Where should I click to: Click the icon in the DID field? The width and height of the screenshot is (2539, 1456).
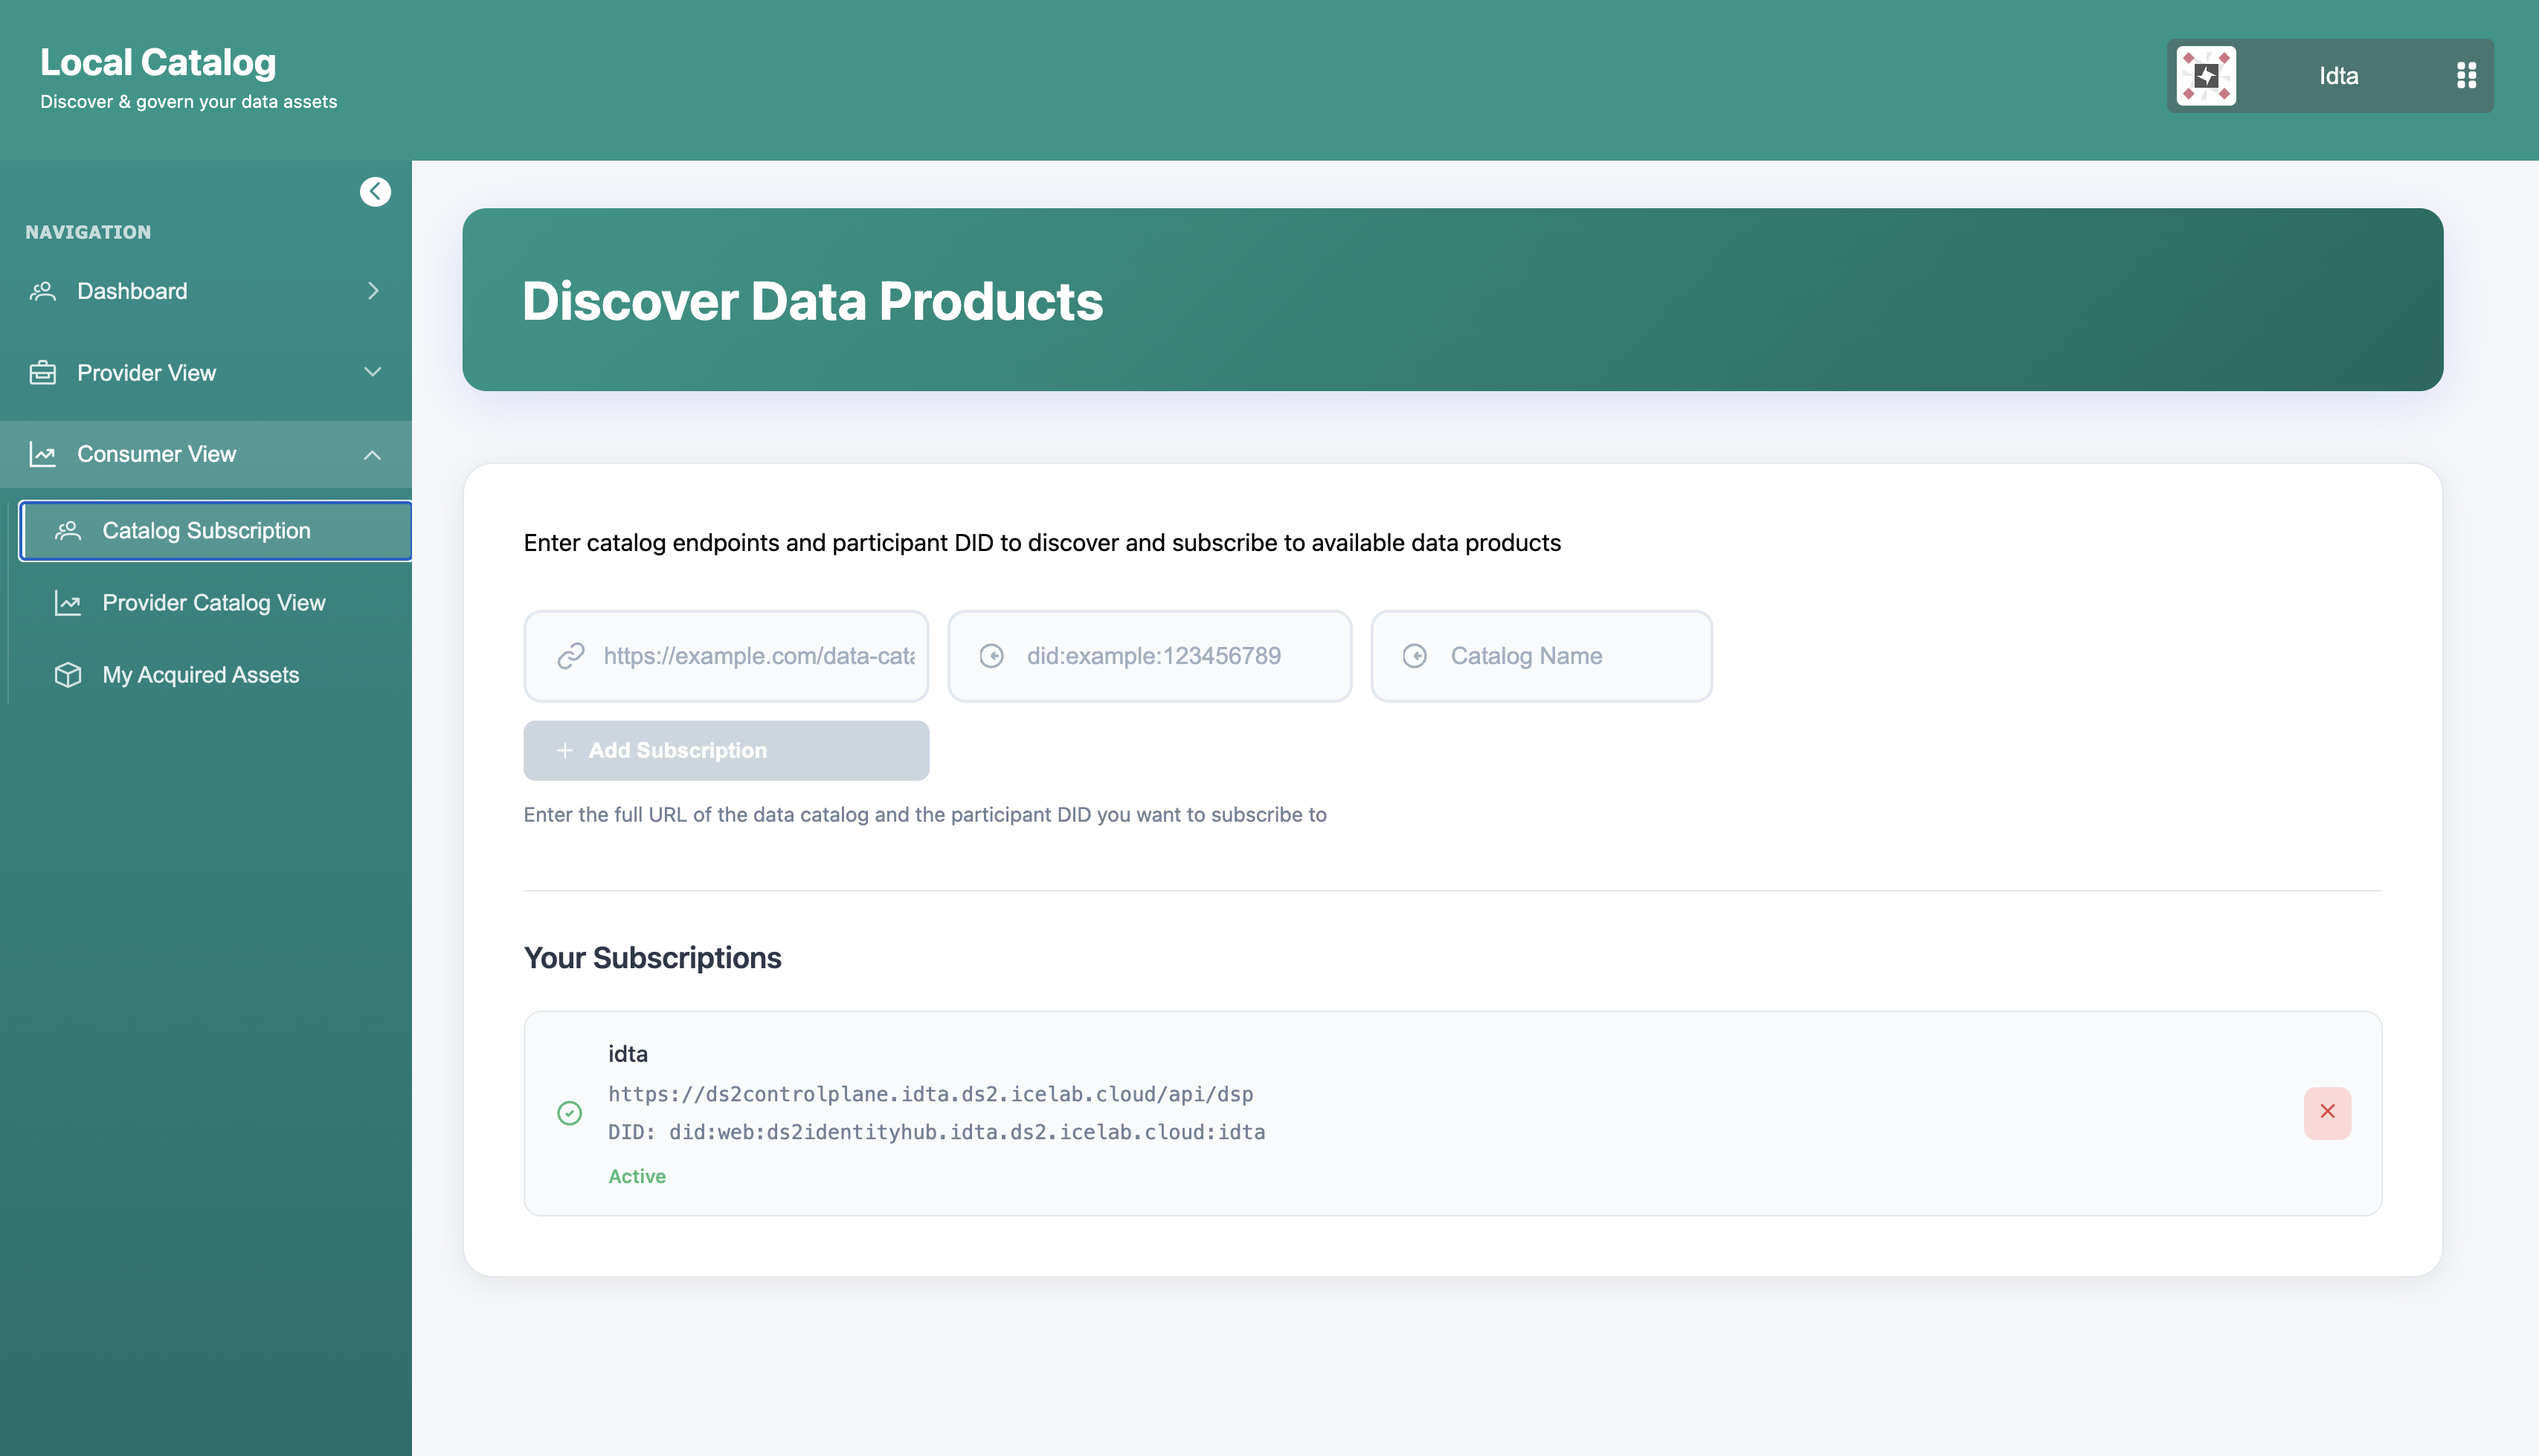click(992, 656)
